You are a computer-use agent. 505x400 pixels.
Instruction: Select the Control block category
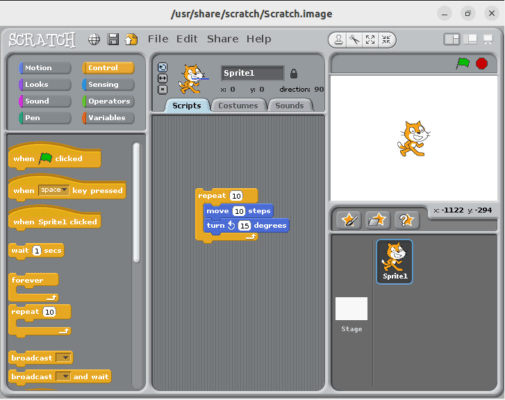click(108, 68)
